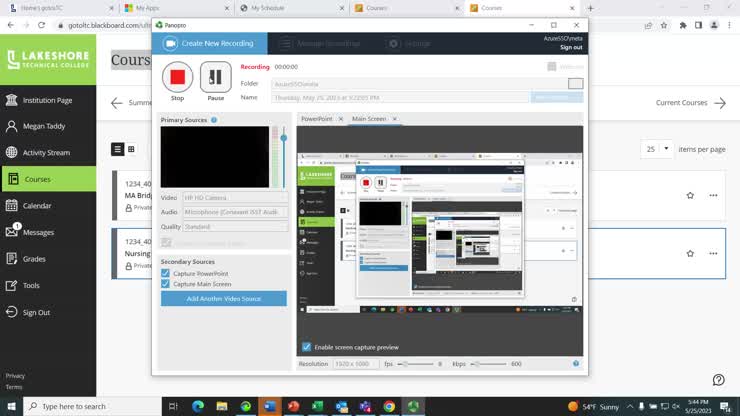Disable screen capture preview checkbox
Image resolution: width=740 pixels, height=416 pixels.
[x=307, y=347]
